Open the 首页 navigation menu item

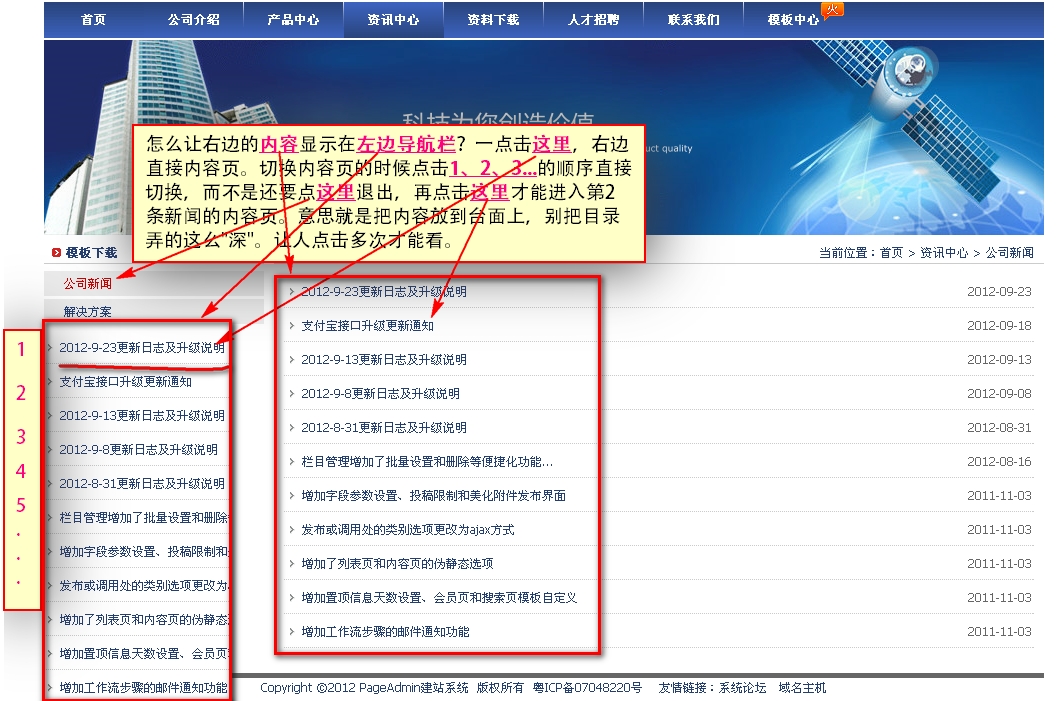(93, 20)
